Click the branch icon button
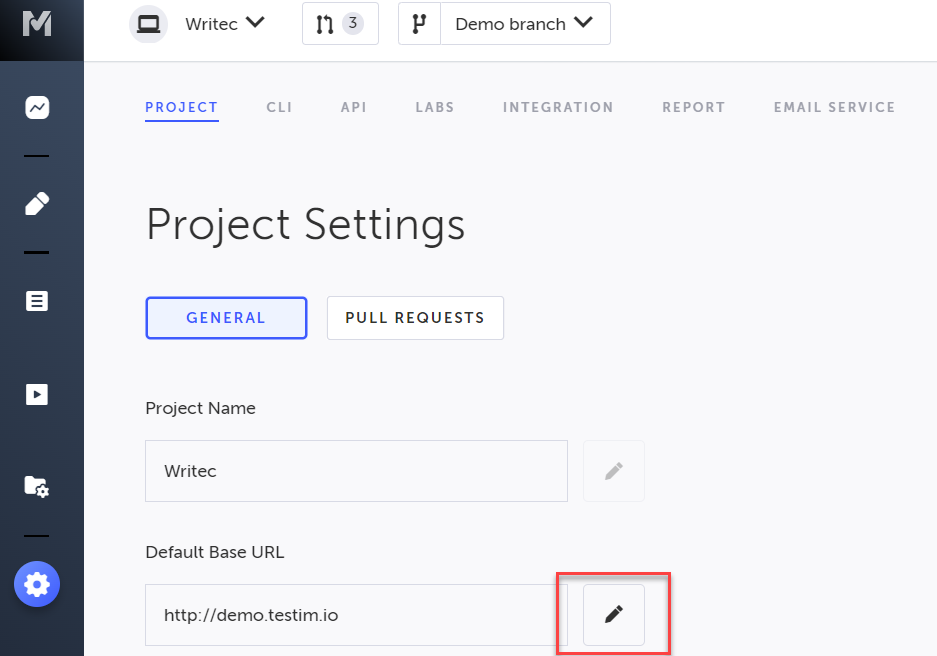937x656 pixels. (419, 24)
